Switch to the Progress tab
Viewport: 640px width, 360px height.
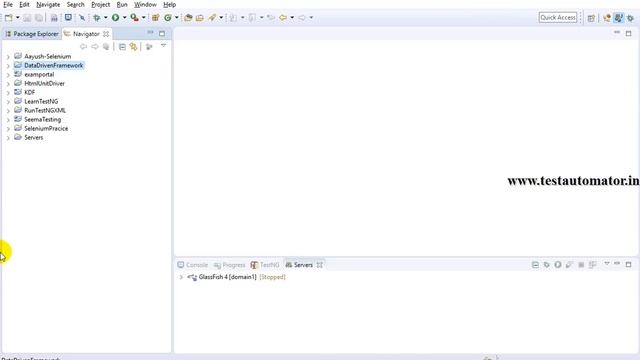229,265
